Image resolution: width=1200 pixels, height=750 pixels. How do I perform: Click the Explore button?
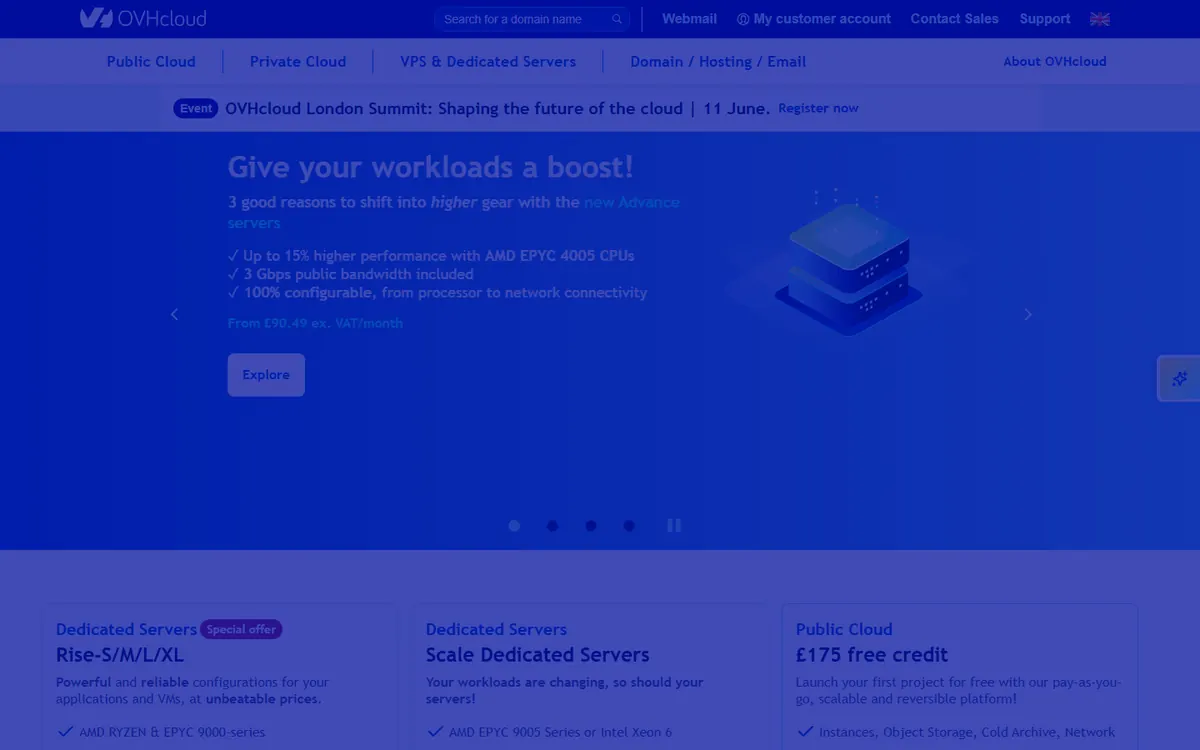(x=266, y=375)
